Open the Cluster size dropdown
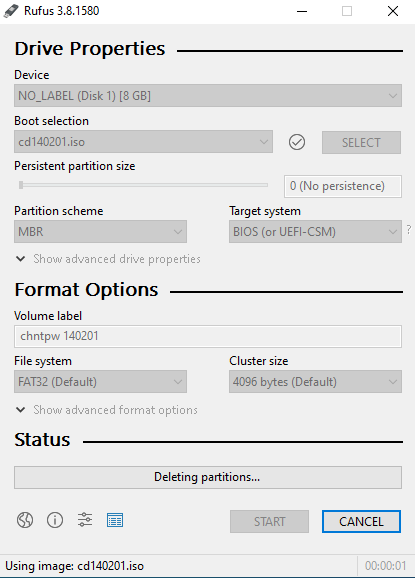 315,382
